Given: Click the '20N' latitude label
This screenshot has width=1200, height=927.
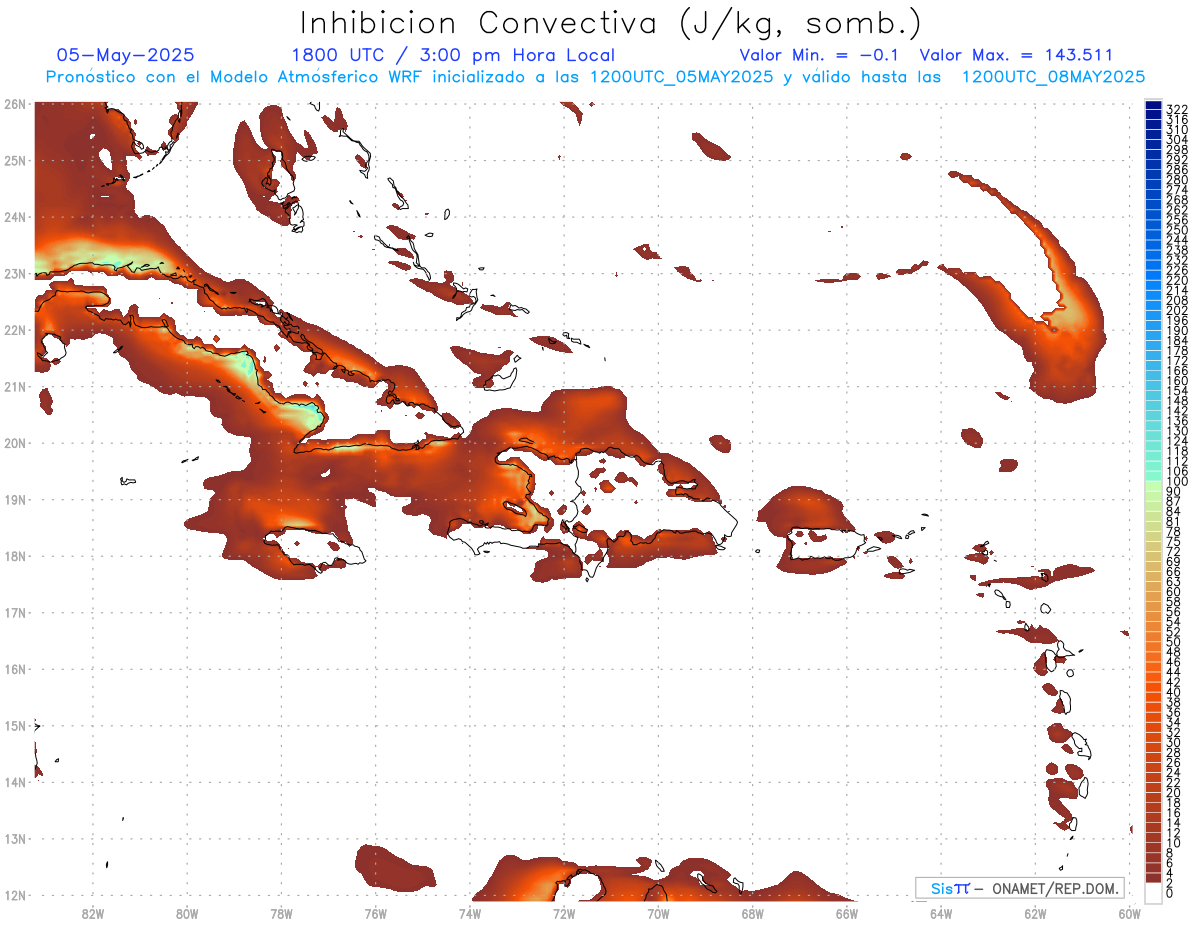Looking at the screenshot, I should [x=14, y=443].
